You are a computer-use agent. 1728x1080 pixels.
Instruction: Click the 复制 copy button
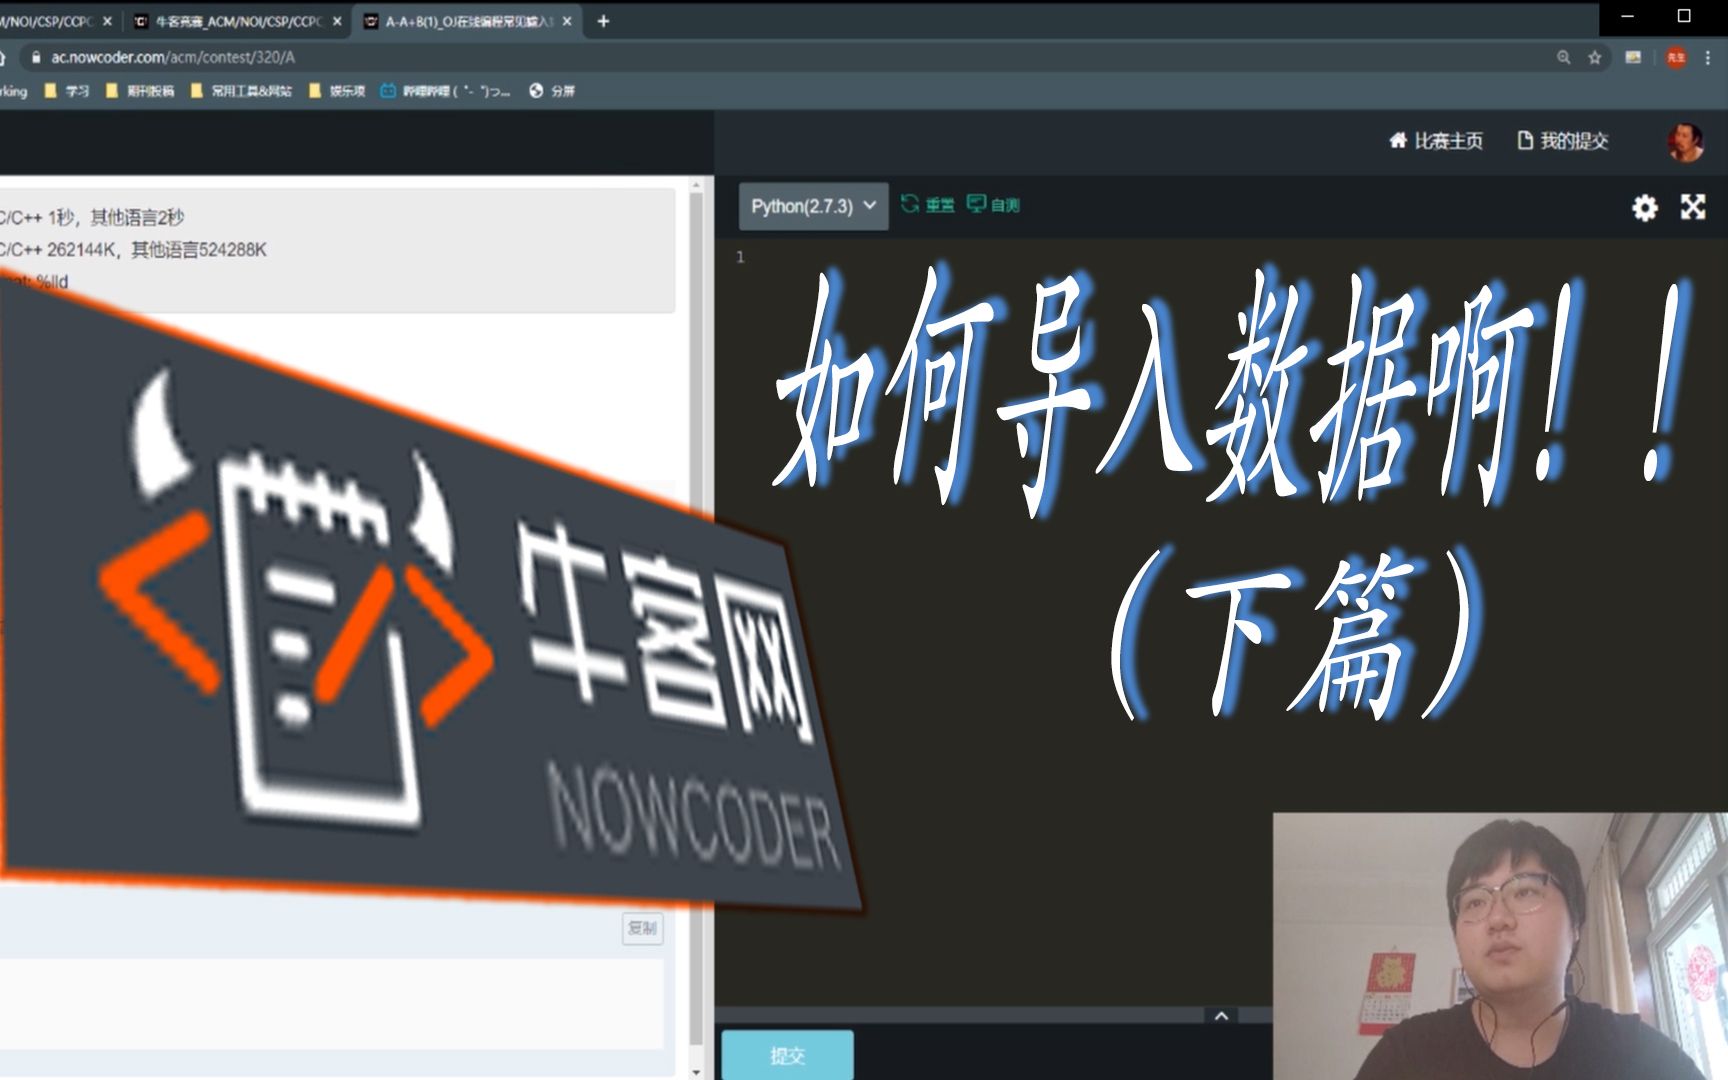(x=642, y=928)
